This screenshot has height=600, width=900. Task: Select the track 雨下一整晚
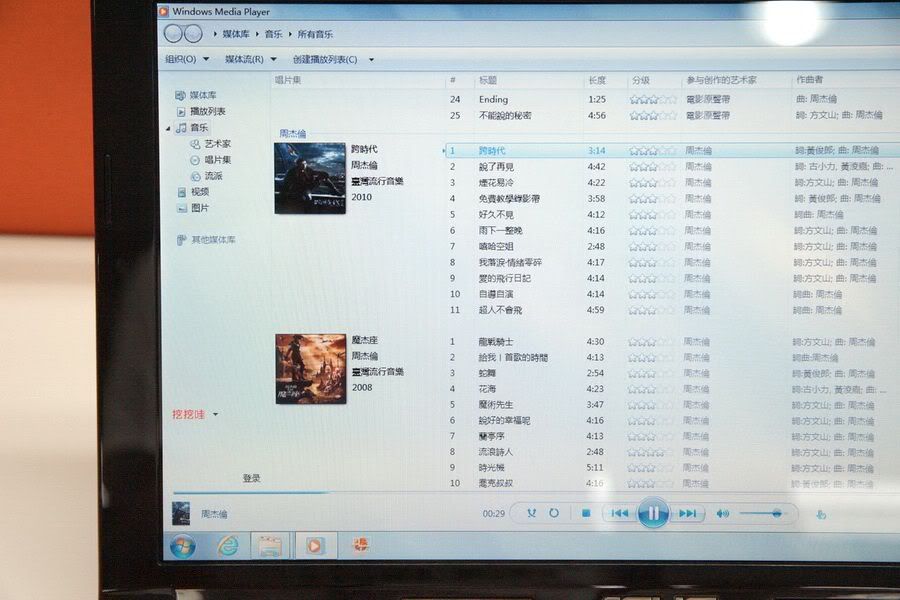pyautogui.click(x=500, y=231)
